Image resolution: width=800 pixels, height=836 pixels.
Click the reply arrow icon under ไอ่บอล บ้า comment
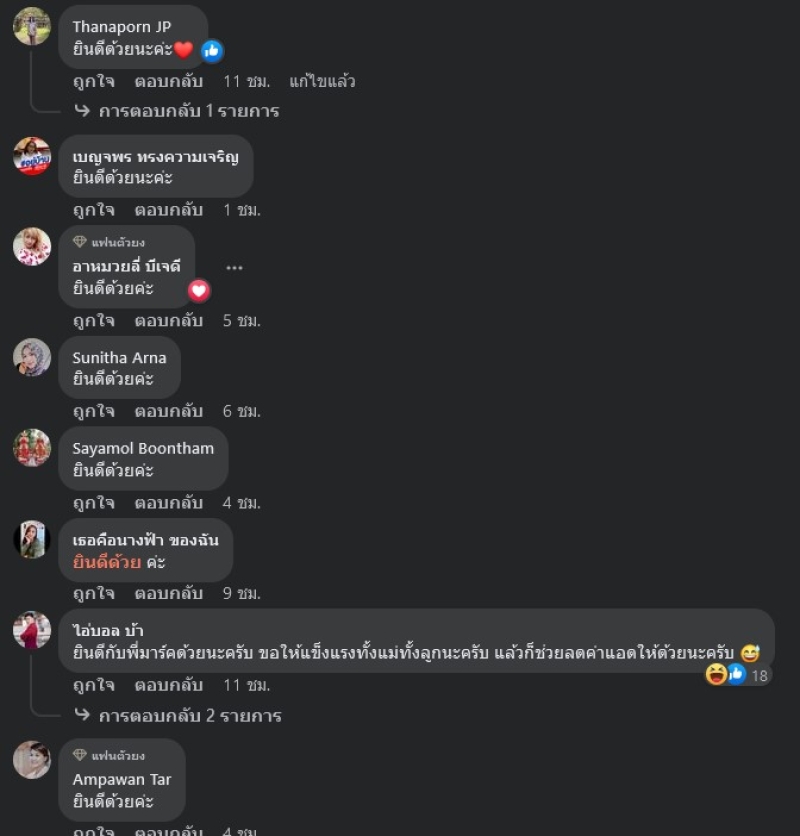click(82, 714)
